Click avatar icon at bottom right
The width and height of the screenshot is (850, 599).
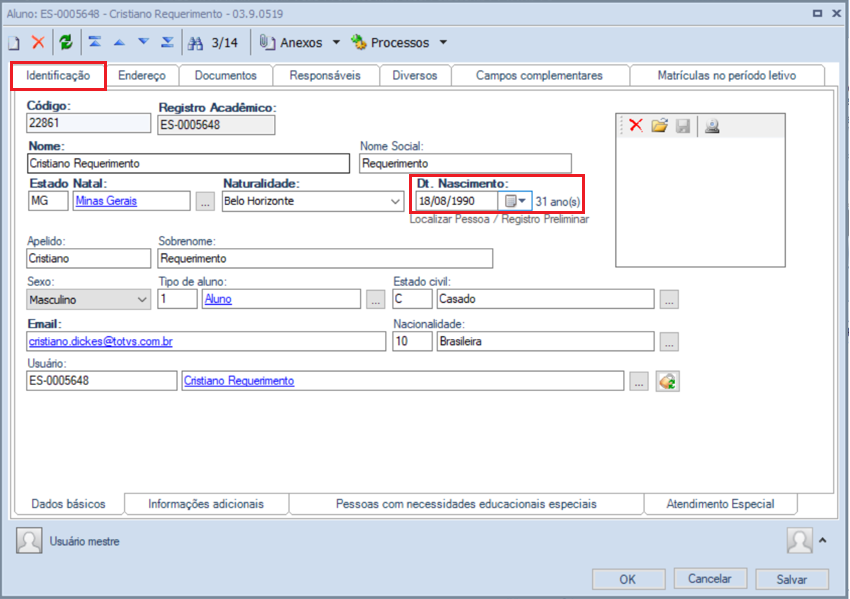(x=800, y=540)
